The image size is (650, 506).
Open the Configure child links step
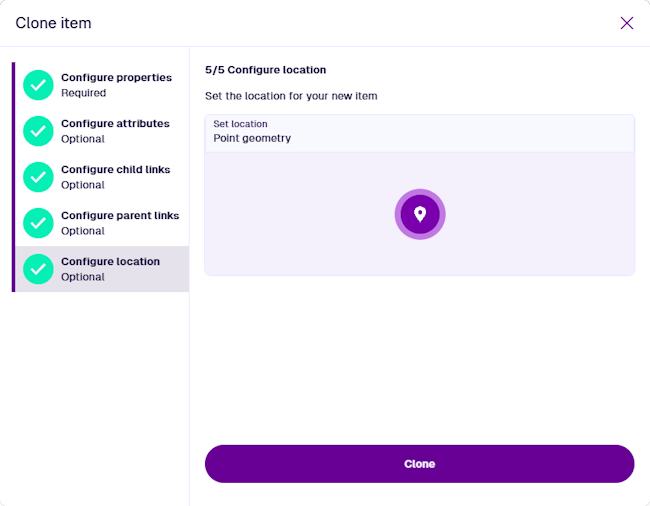115,170
